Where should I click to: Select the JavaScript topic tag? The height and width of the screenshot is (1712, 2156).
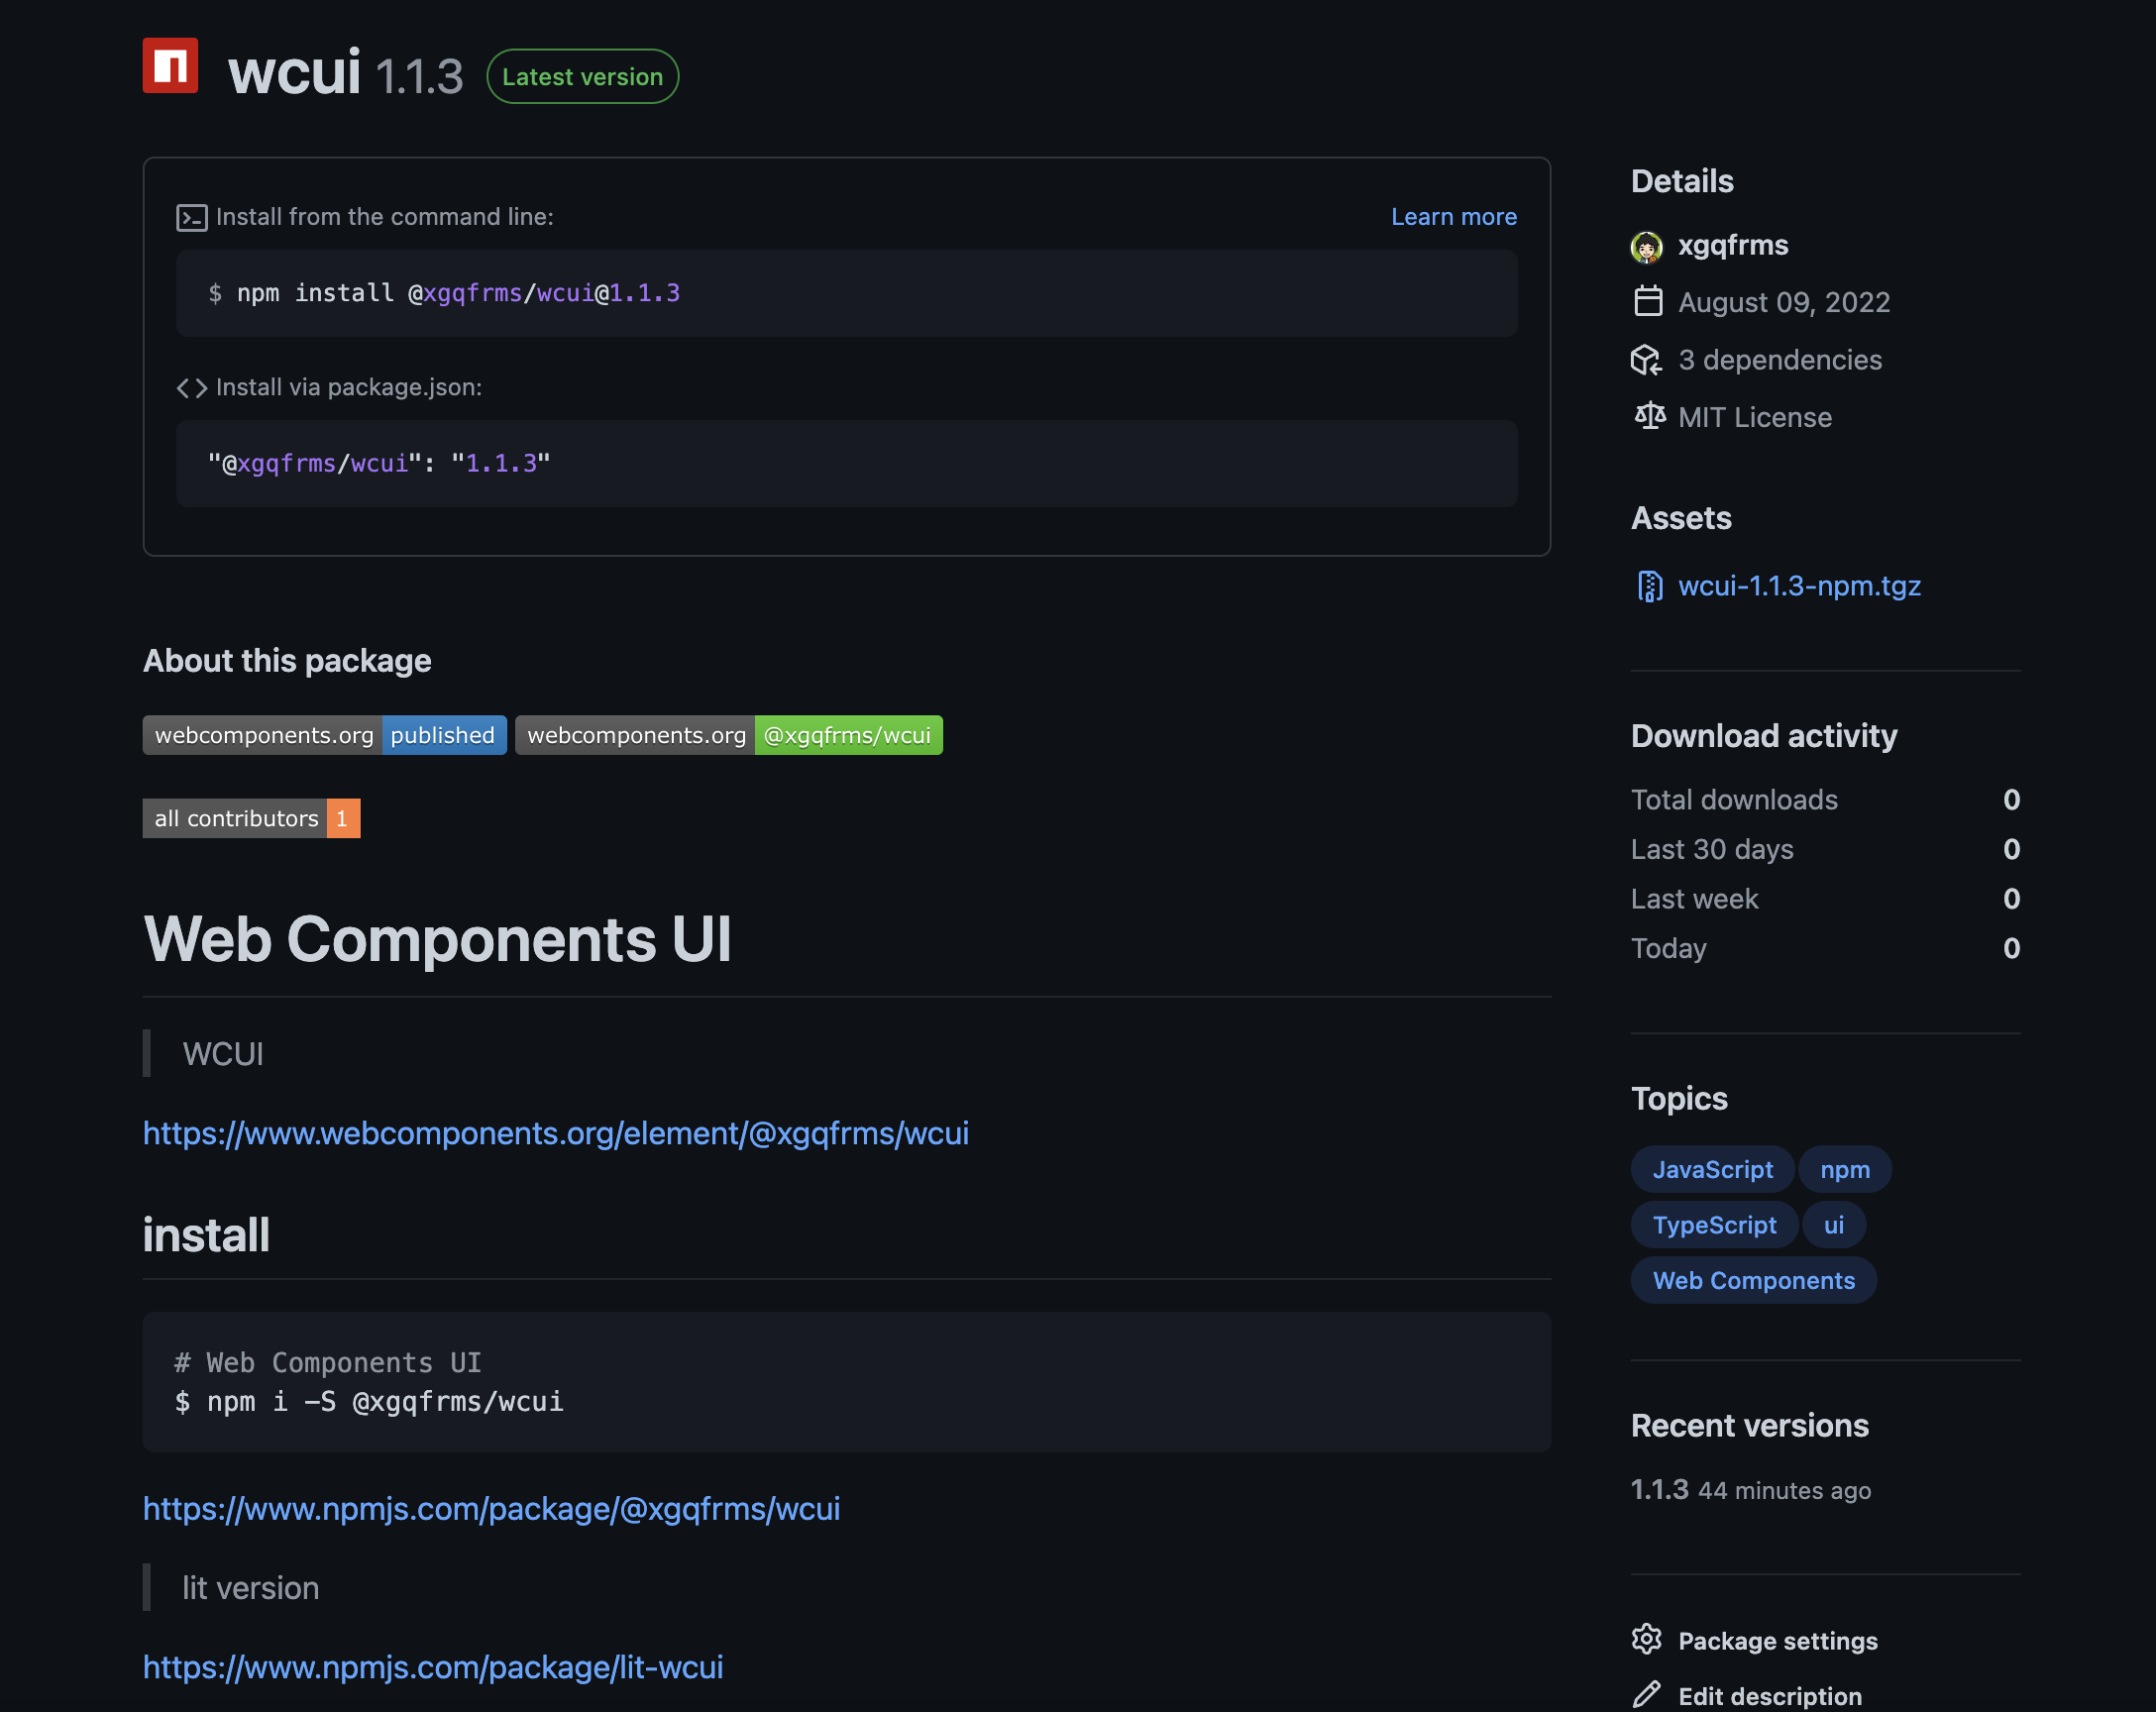click(x=1712, y=1169)
